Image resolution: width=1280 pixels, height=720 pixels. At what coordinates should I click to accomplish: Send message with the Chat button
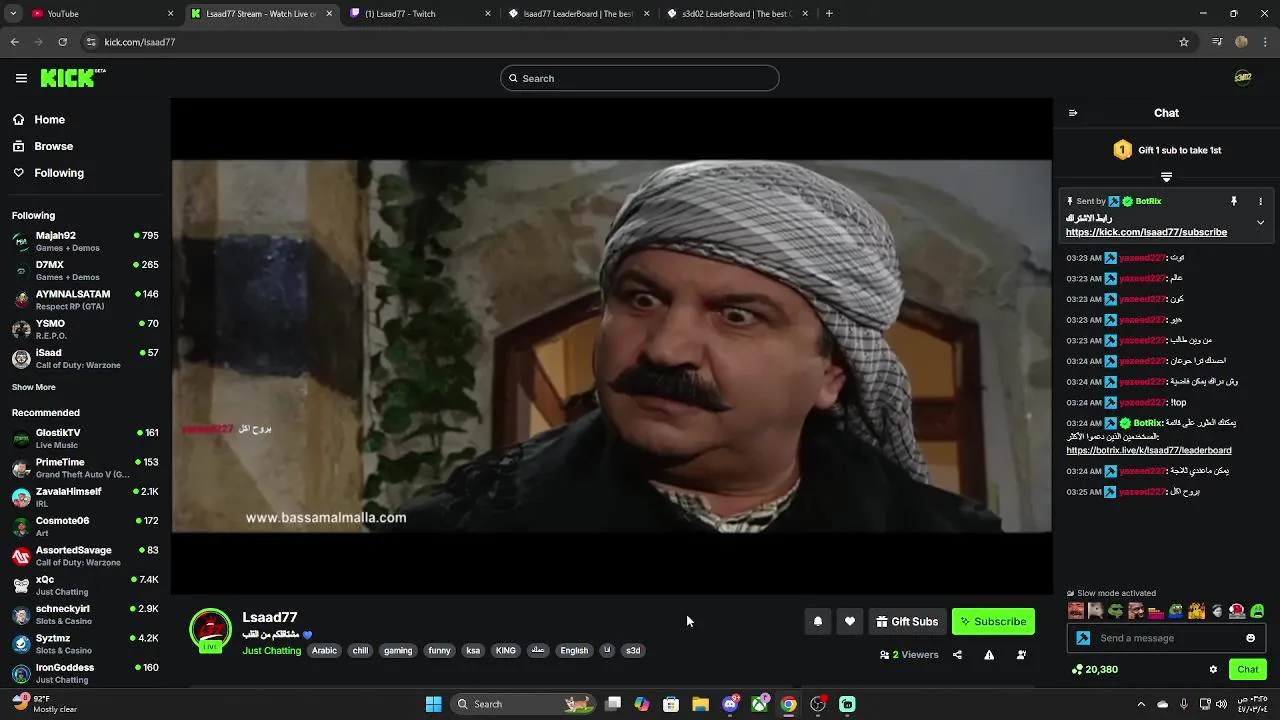1247,669
